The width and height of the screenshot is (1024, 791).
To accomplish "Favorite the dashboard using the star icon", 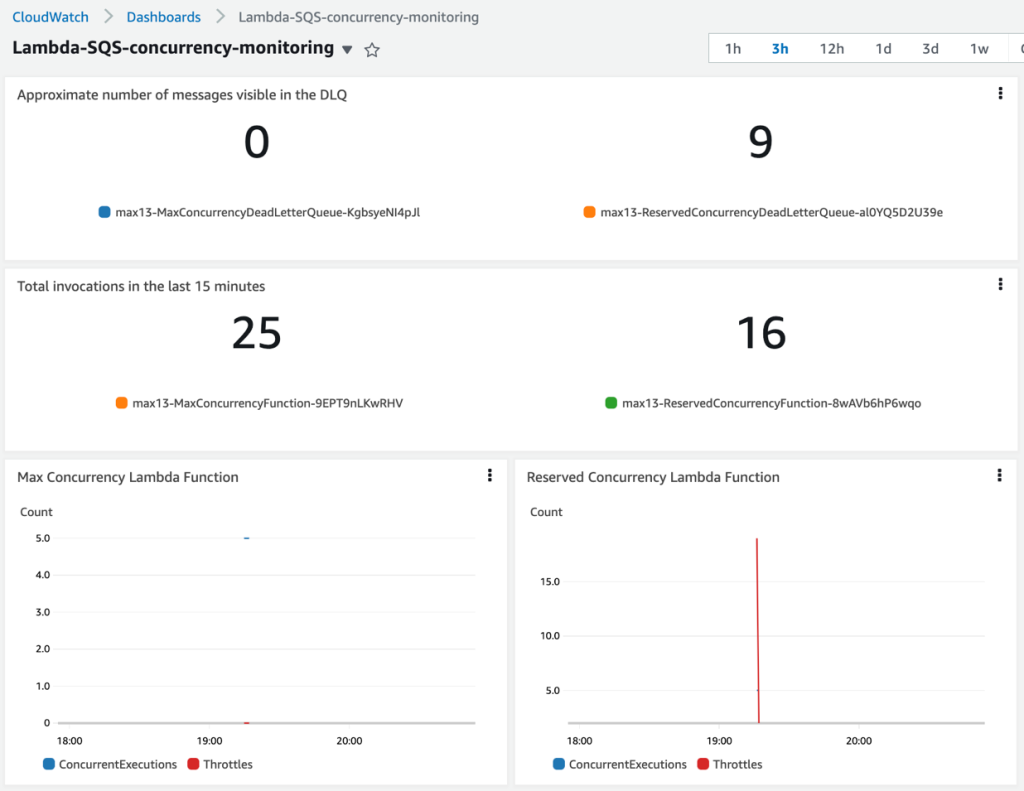I will [x=371, y=48].
